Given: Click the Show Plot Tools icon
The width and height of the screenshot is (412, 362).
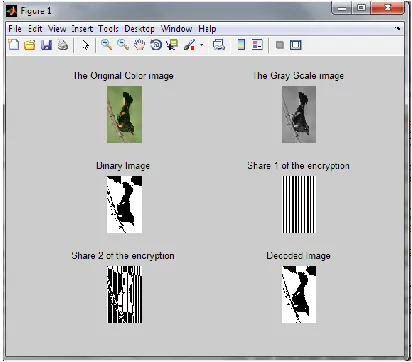Looking at the screenshot, I should pyautogui.click(x=295, y=45).
